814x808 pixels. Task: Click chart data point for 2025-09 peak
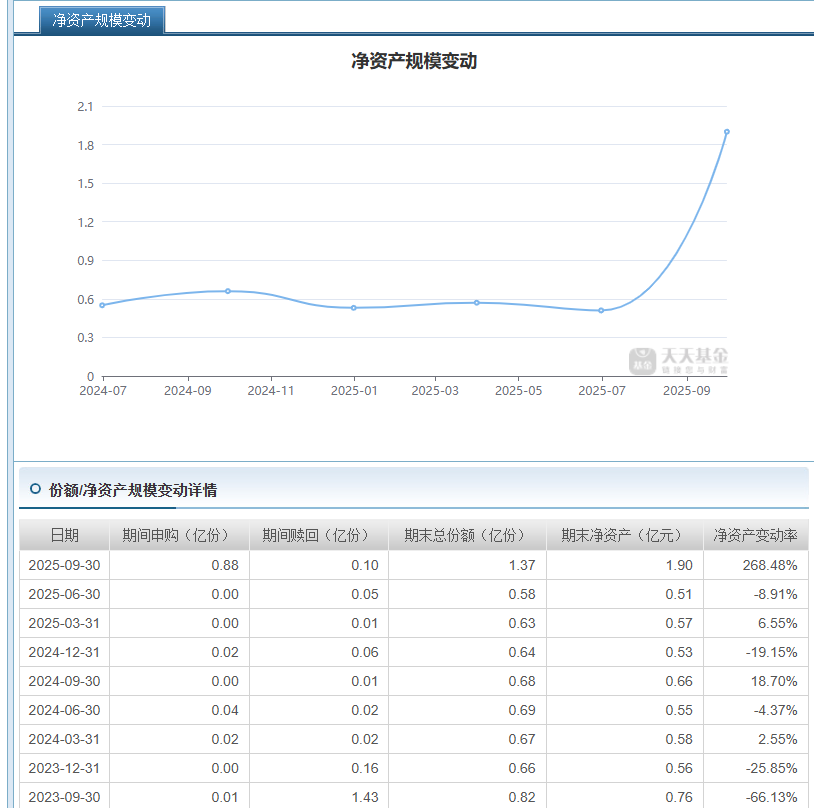[726, 132]
